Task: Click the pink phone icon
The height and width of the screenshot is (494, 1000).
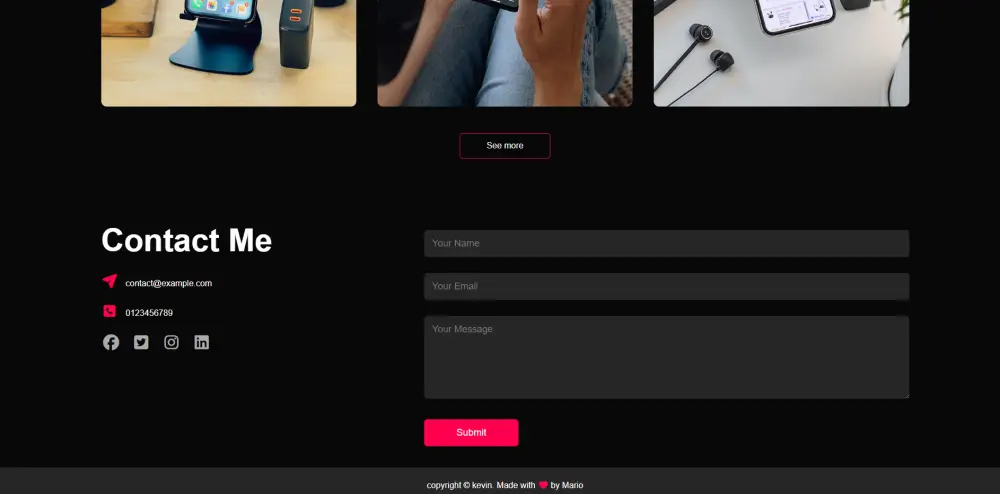Action: [110, 311]
